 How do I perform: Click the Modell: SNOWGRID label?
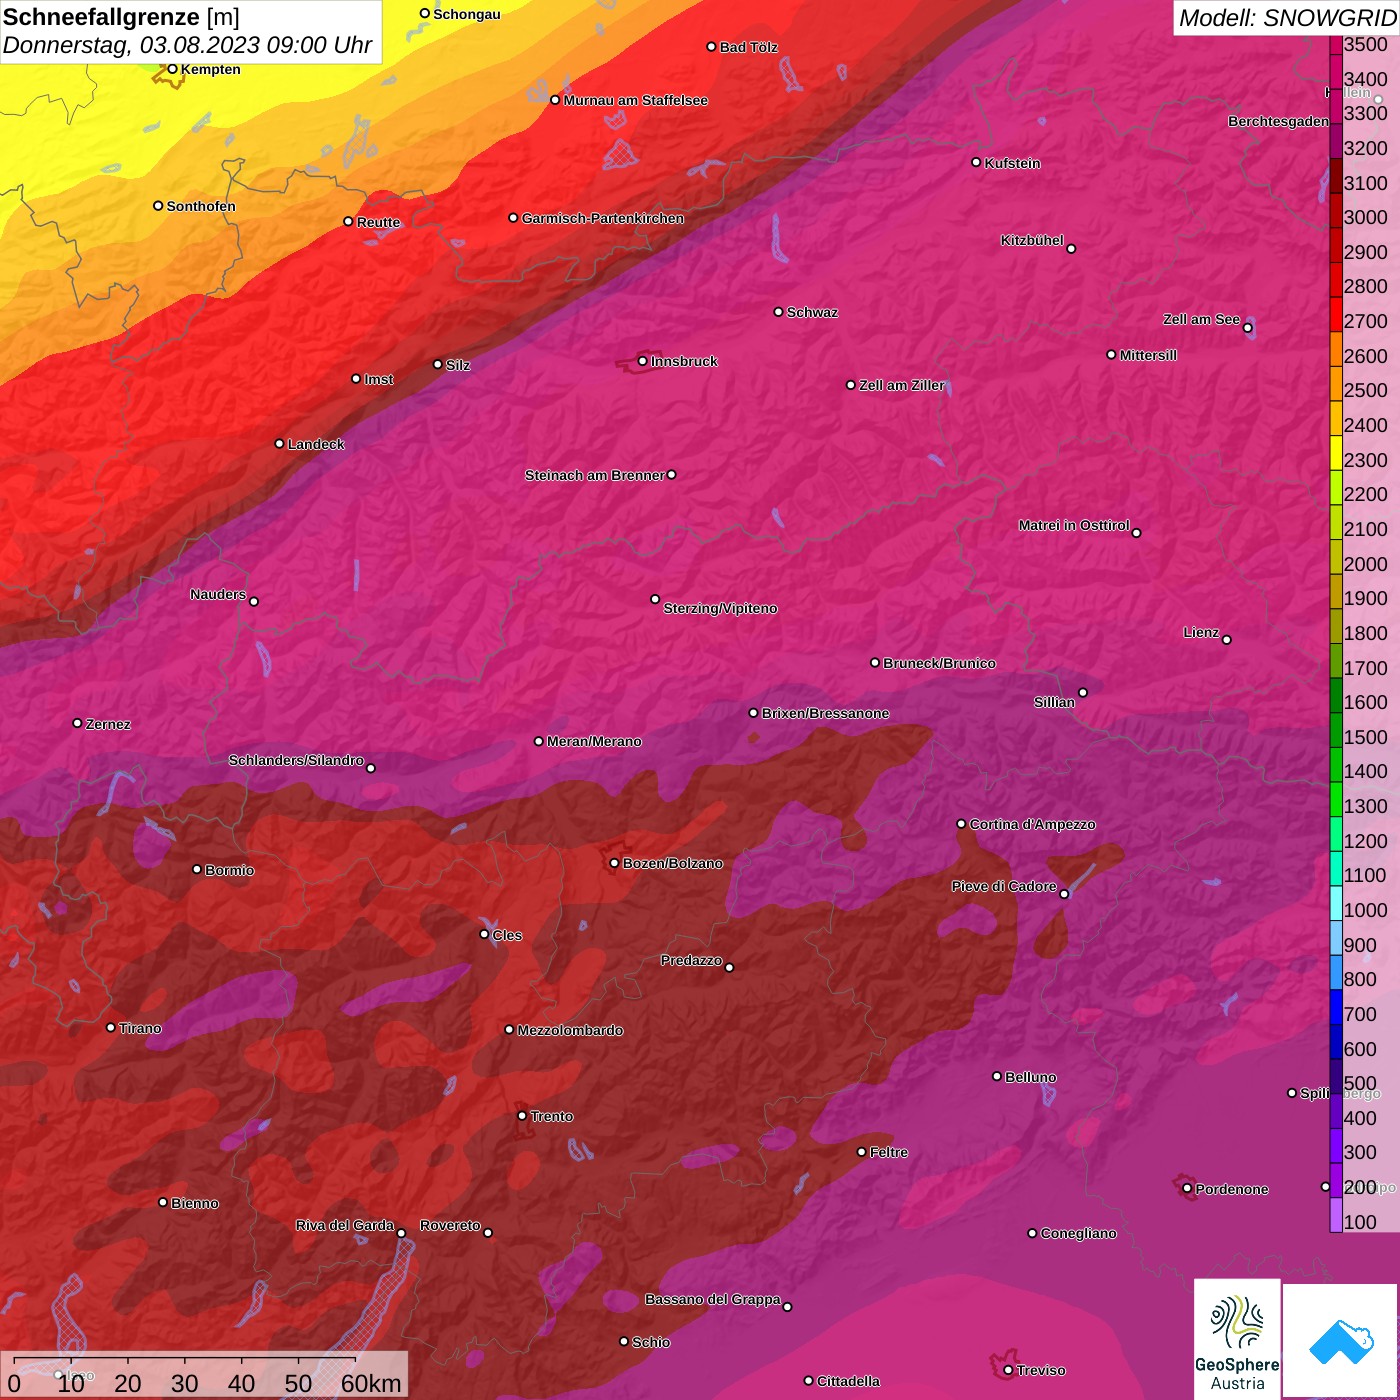pyautogui.click(x=1287, y=18)
